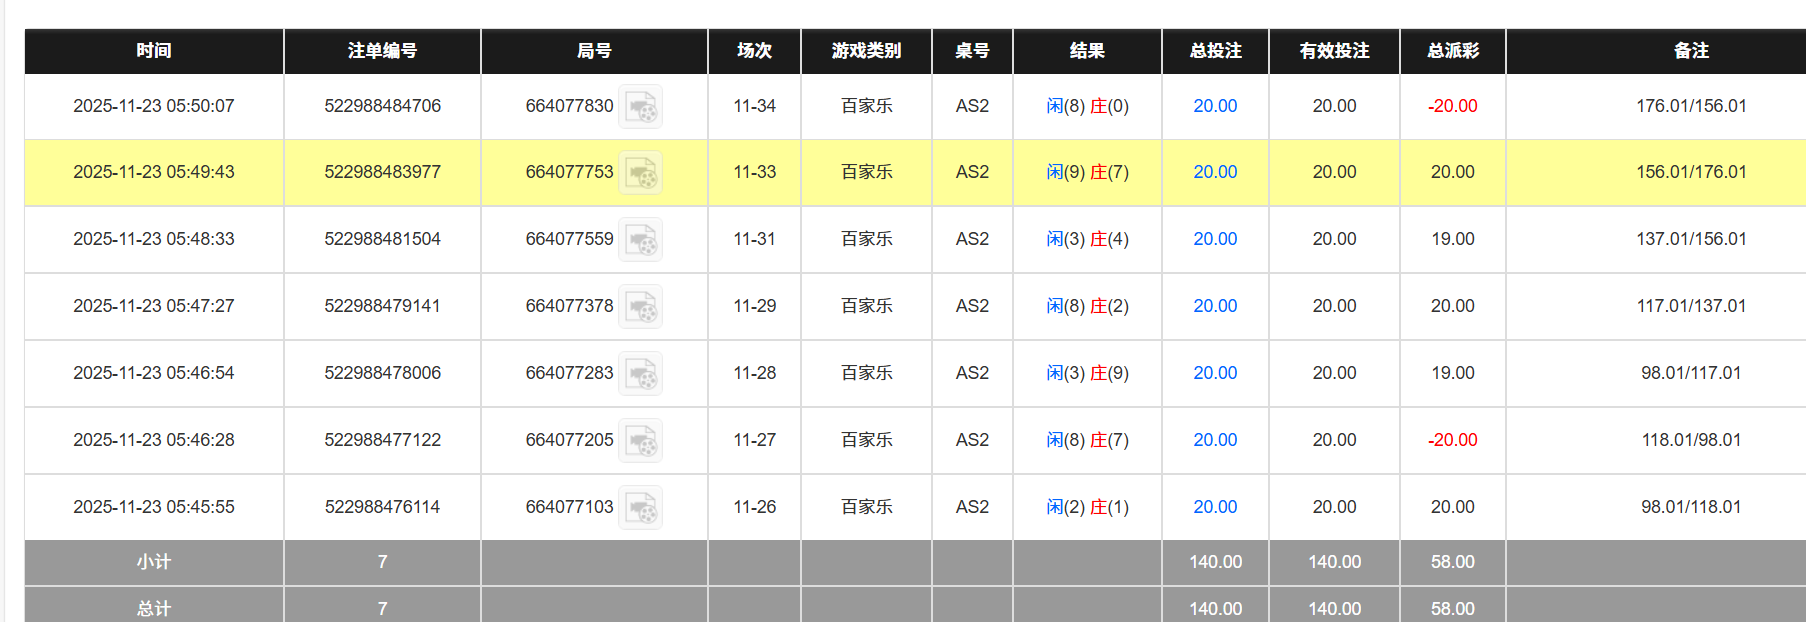Viewport: 1806px width, 622px height.
Task: Click result 闲(8) 庄(0) cell
Action: point(1087,106)
